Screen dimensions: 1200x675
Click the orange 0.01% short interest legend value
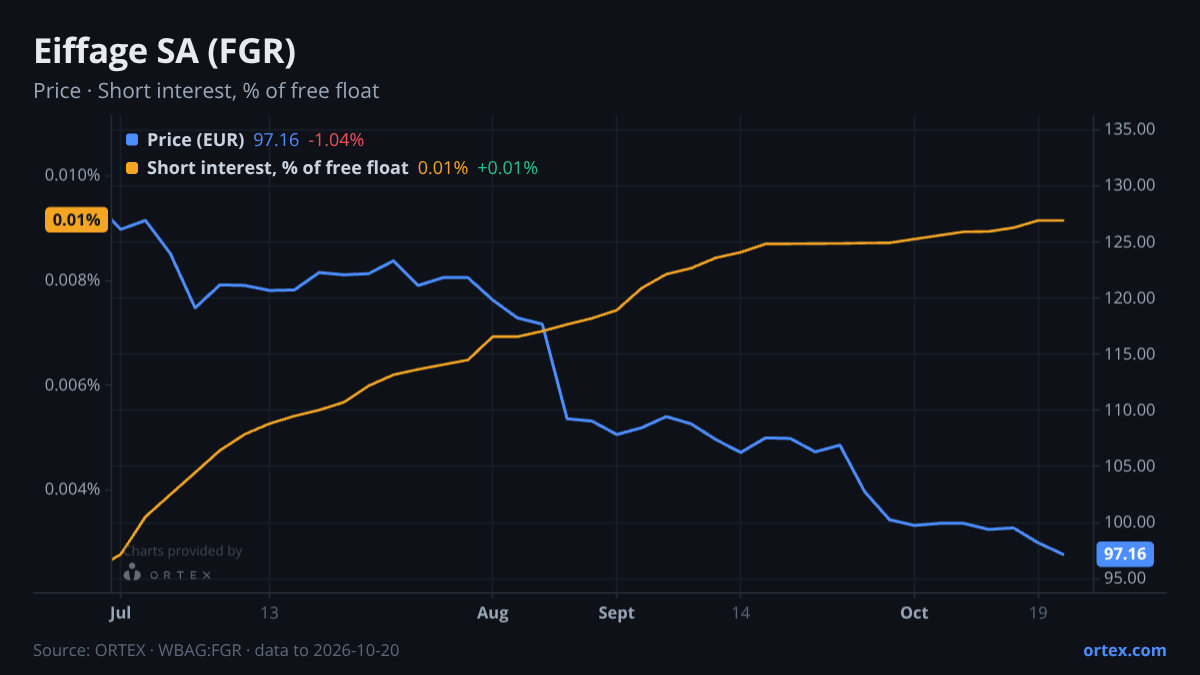click(x=443, y=168)
